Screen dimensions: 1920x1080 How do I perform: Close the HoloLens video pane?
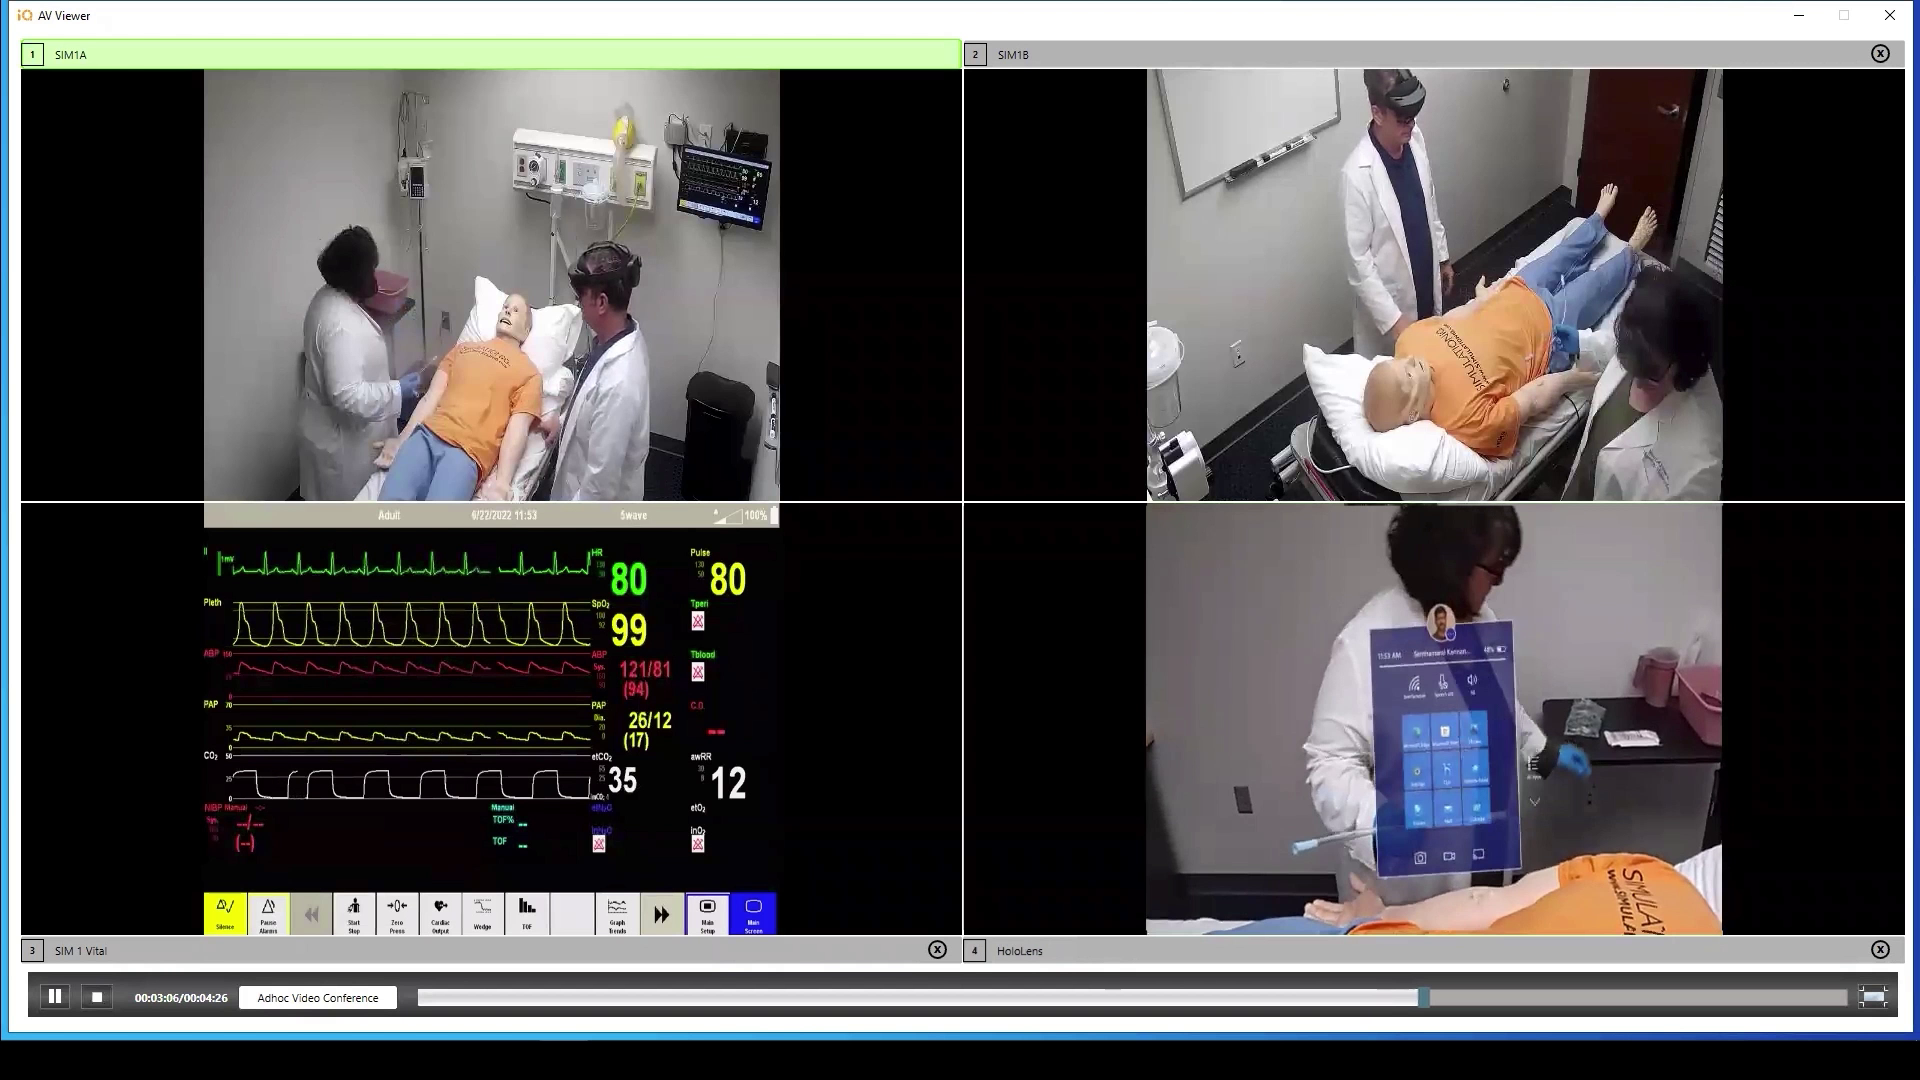[1880, 950]
